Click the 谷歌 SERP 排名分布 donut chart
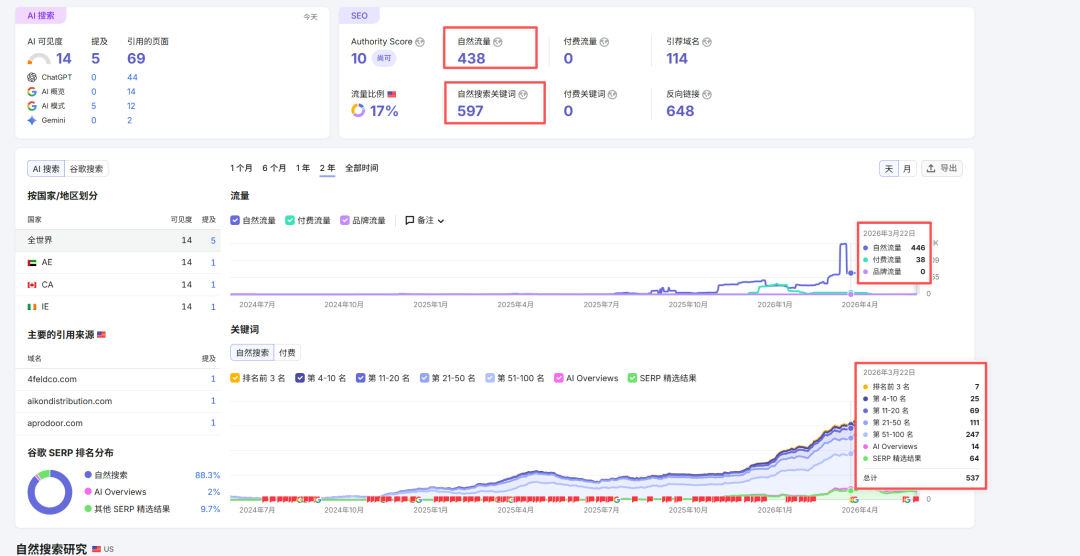 click(x=50, y=492)
